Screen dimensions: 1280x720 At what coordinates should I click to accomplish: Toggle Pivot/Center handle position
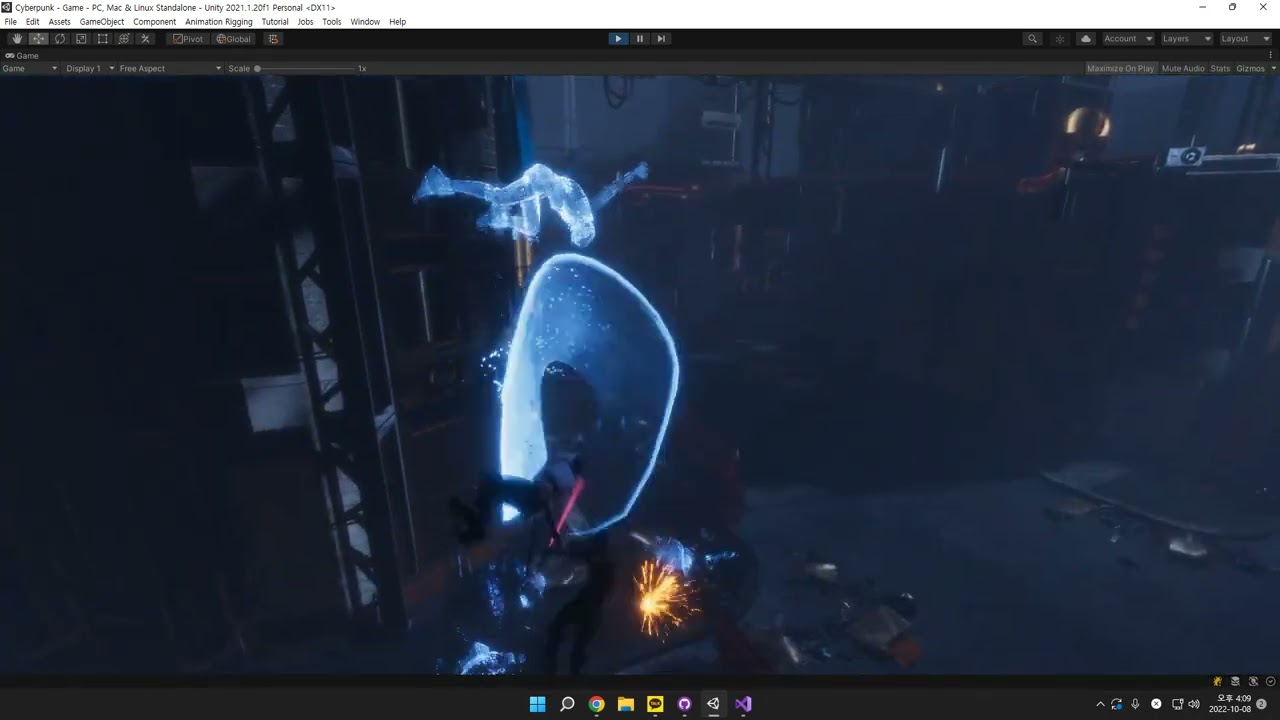coord(187,39)
